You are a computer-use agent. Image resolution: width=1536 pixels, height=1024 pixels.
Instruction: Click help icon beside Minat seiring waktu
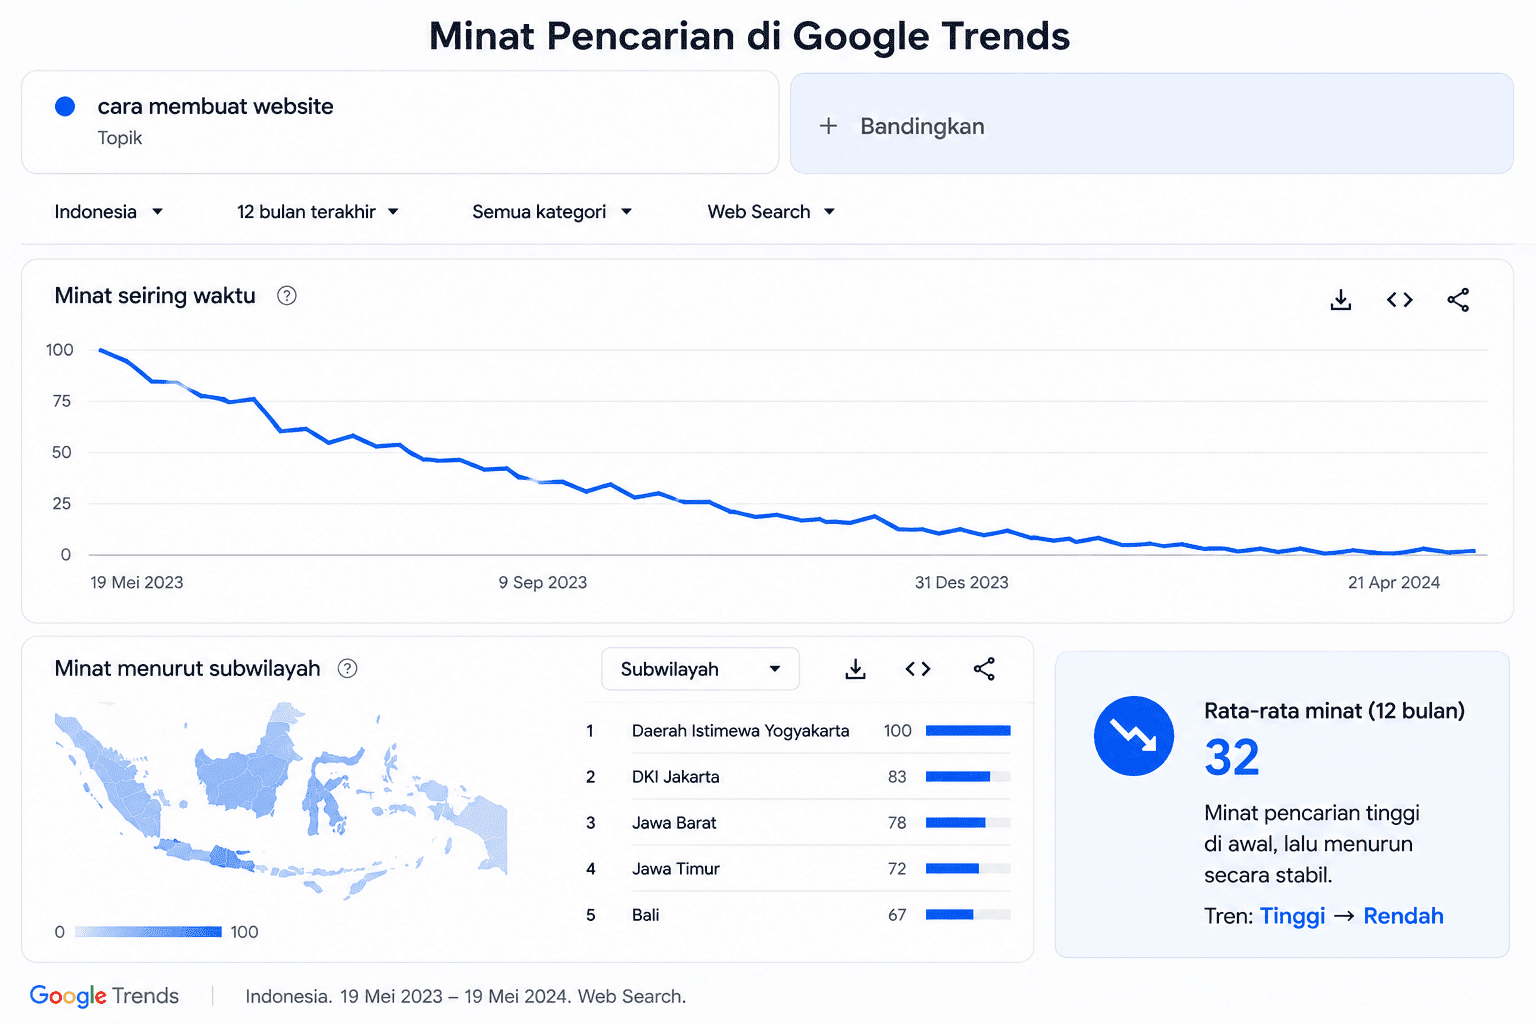tap(287, 296)
